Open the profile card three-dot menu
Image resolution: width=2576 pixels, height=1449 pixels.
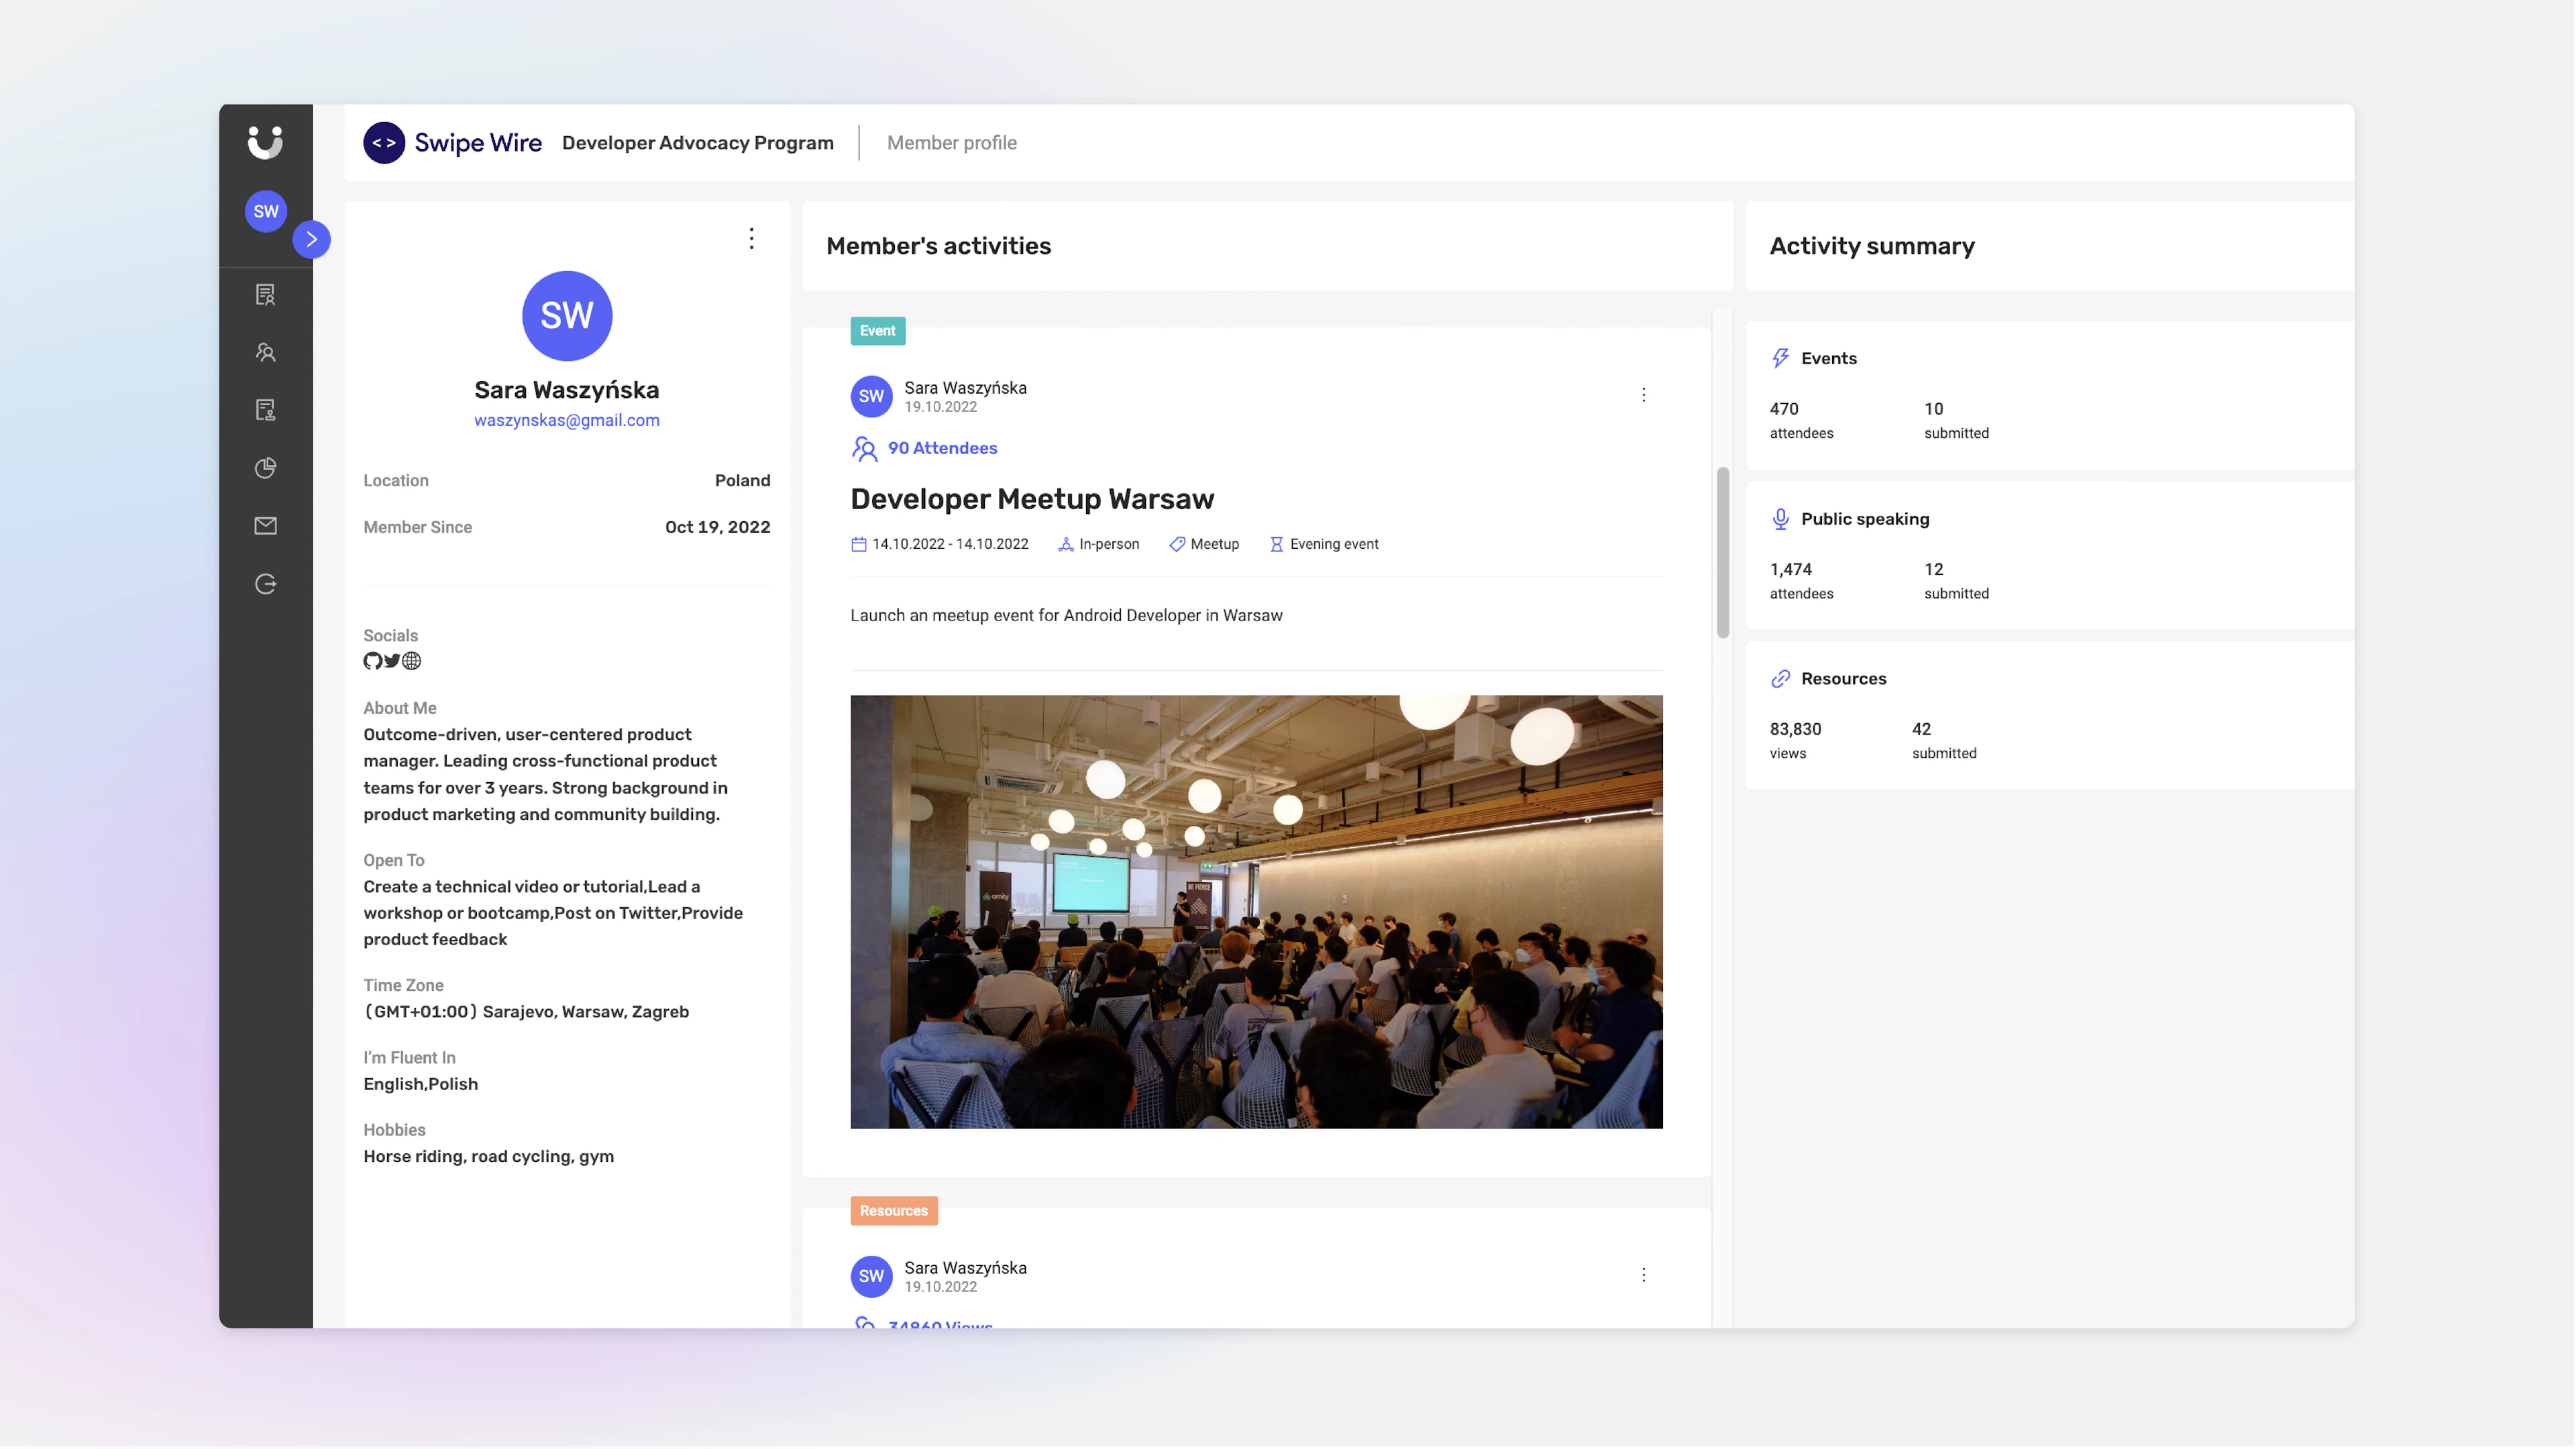751,239
